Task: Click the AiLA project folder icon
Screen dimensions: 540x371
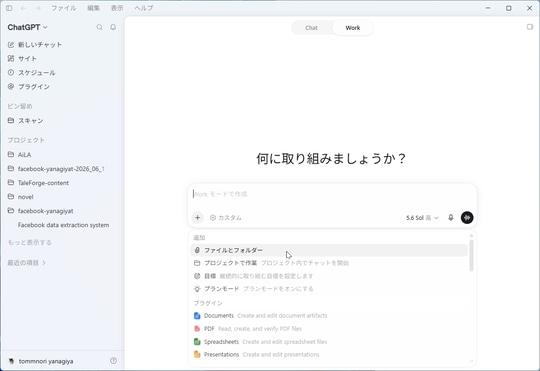Action: tap(11, 155)
